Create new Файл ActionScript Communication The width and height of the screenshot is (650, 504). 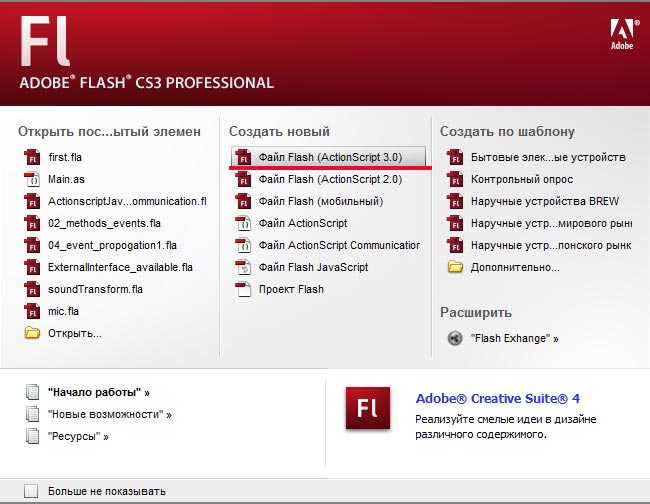(340, 245)
